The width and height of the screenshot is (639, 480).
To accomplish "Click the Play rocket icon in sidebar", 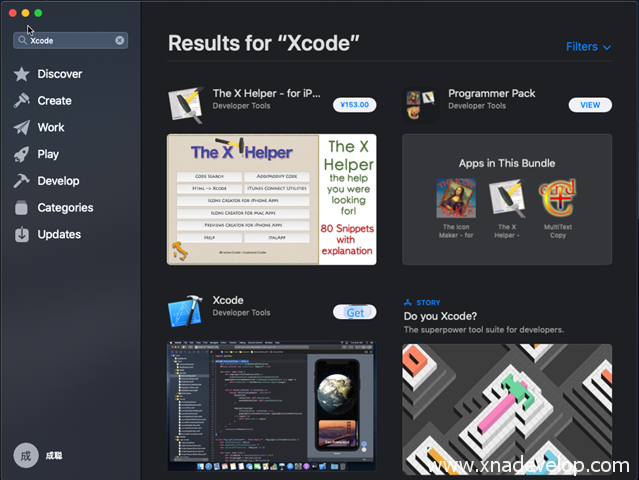I will (x=21, y=155).
